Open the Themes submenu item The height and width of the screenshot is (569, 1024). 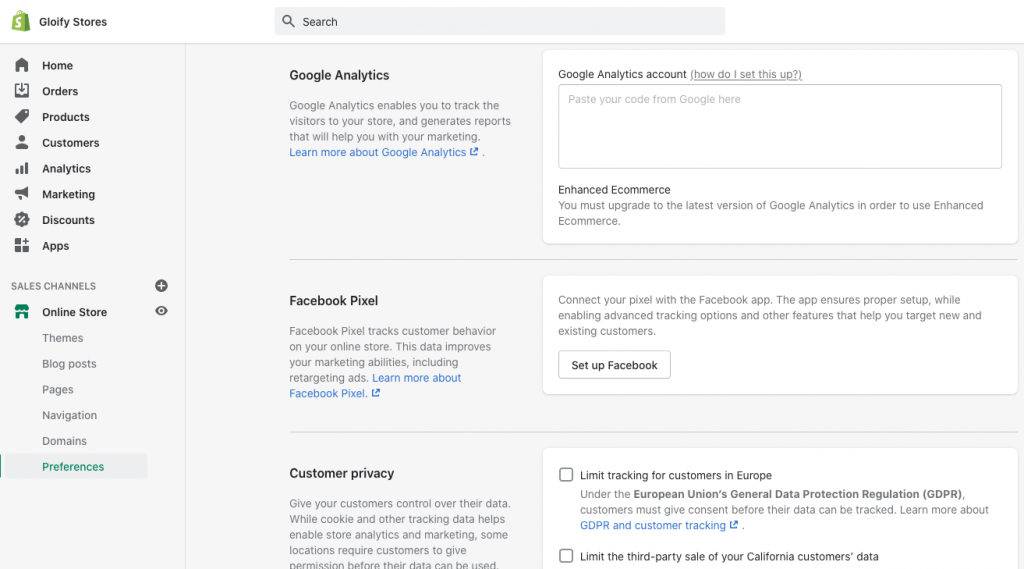63,338
